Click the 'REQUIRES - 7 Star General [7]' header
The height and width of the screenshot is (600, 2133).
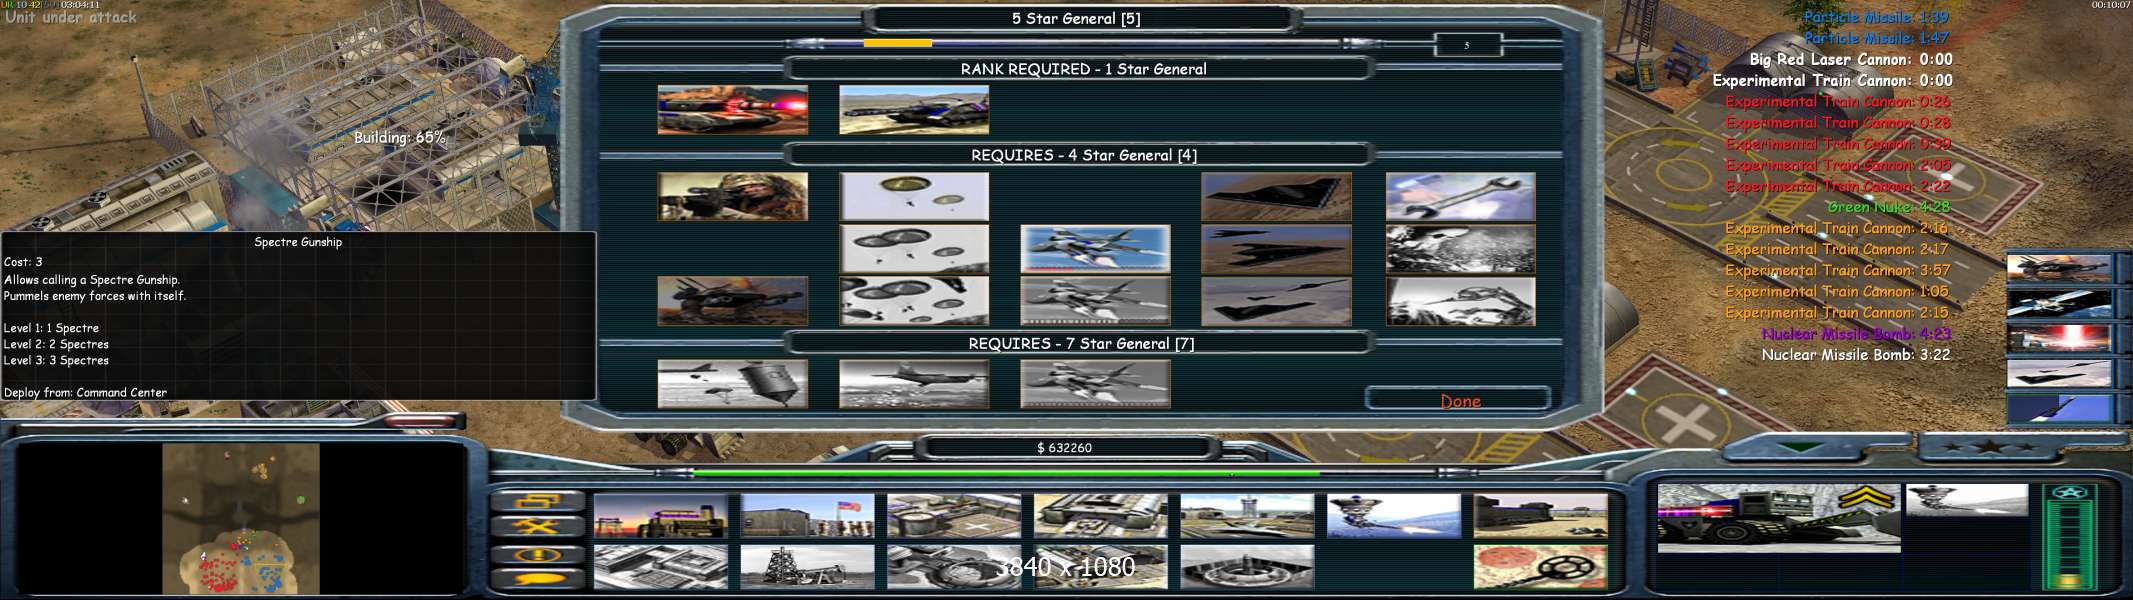(x=1081, y=343)
